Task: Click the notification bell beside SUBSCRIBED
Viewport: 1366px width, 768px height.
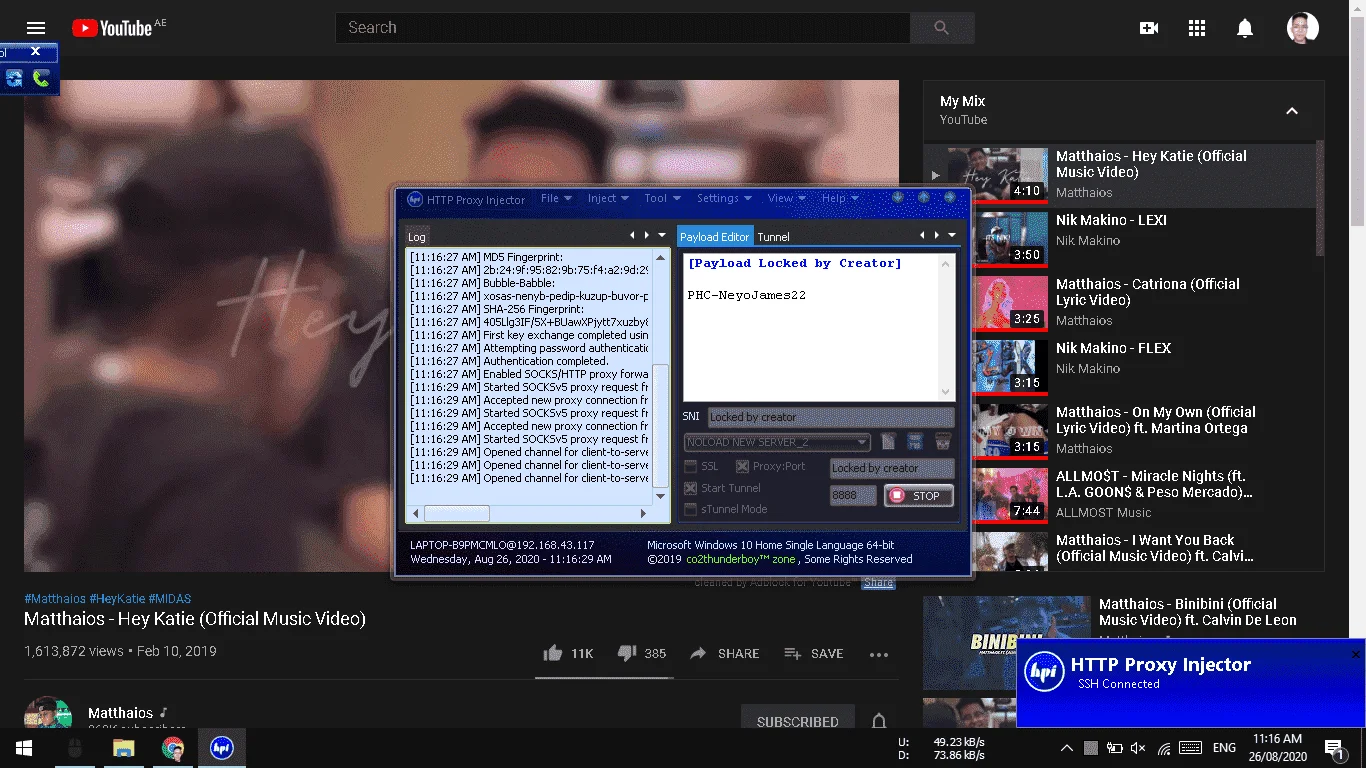Action: tap(879, 721)
